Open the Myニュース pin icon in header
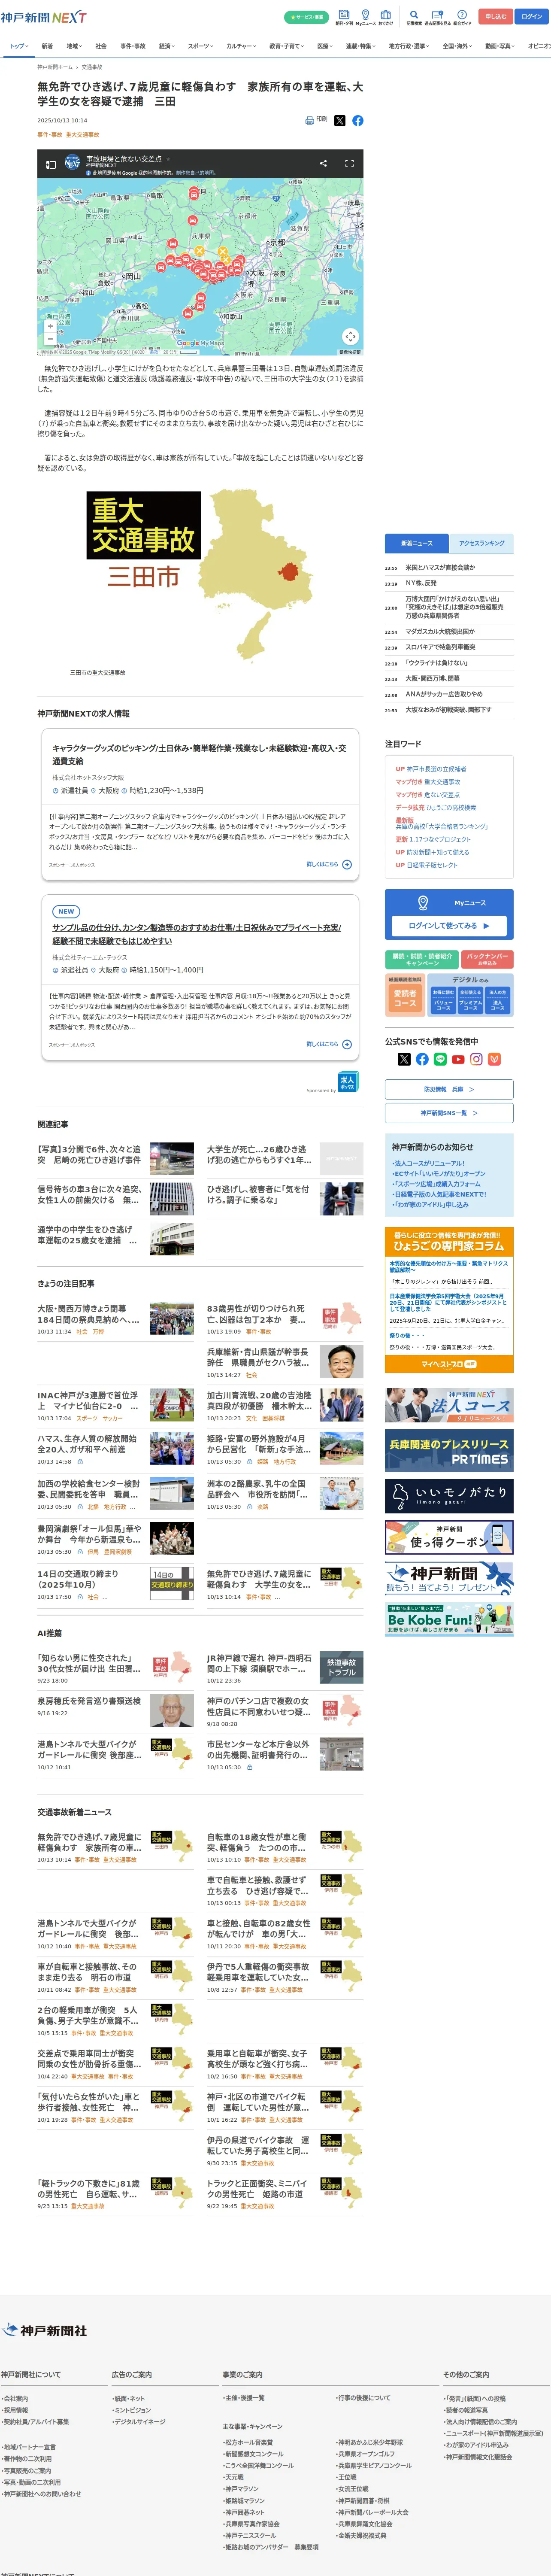This screenshot has width=551, height=2576. pyautogui.click(x=366, y=17)
